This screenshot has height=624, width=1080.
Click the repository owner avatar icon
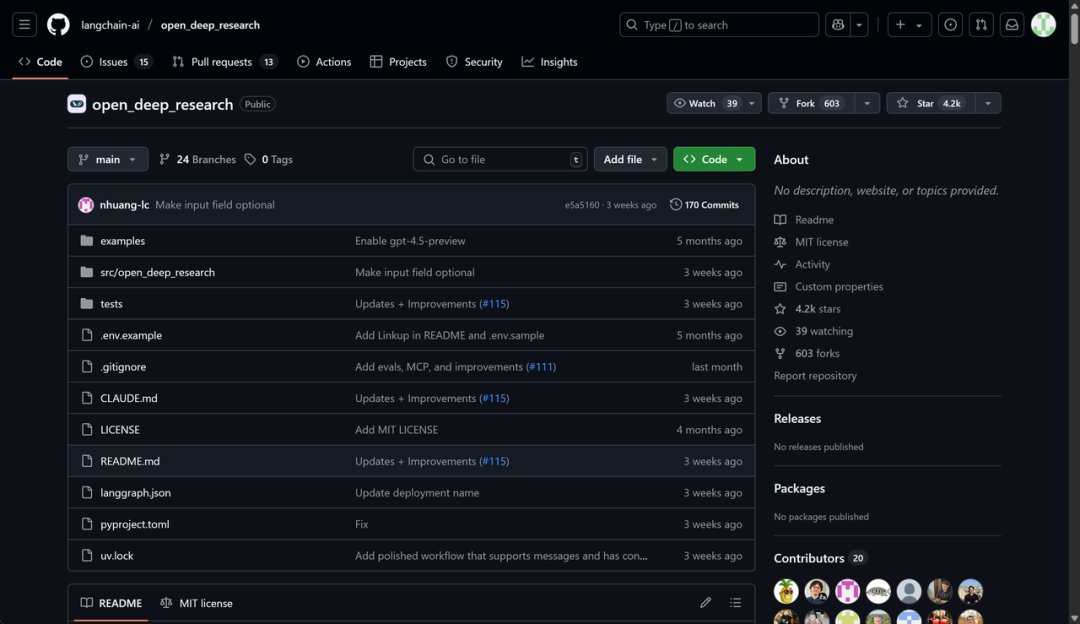(76, 104)
